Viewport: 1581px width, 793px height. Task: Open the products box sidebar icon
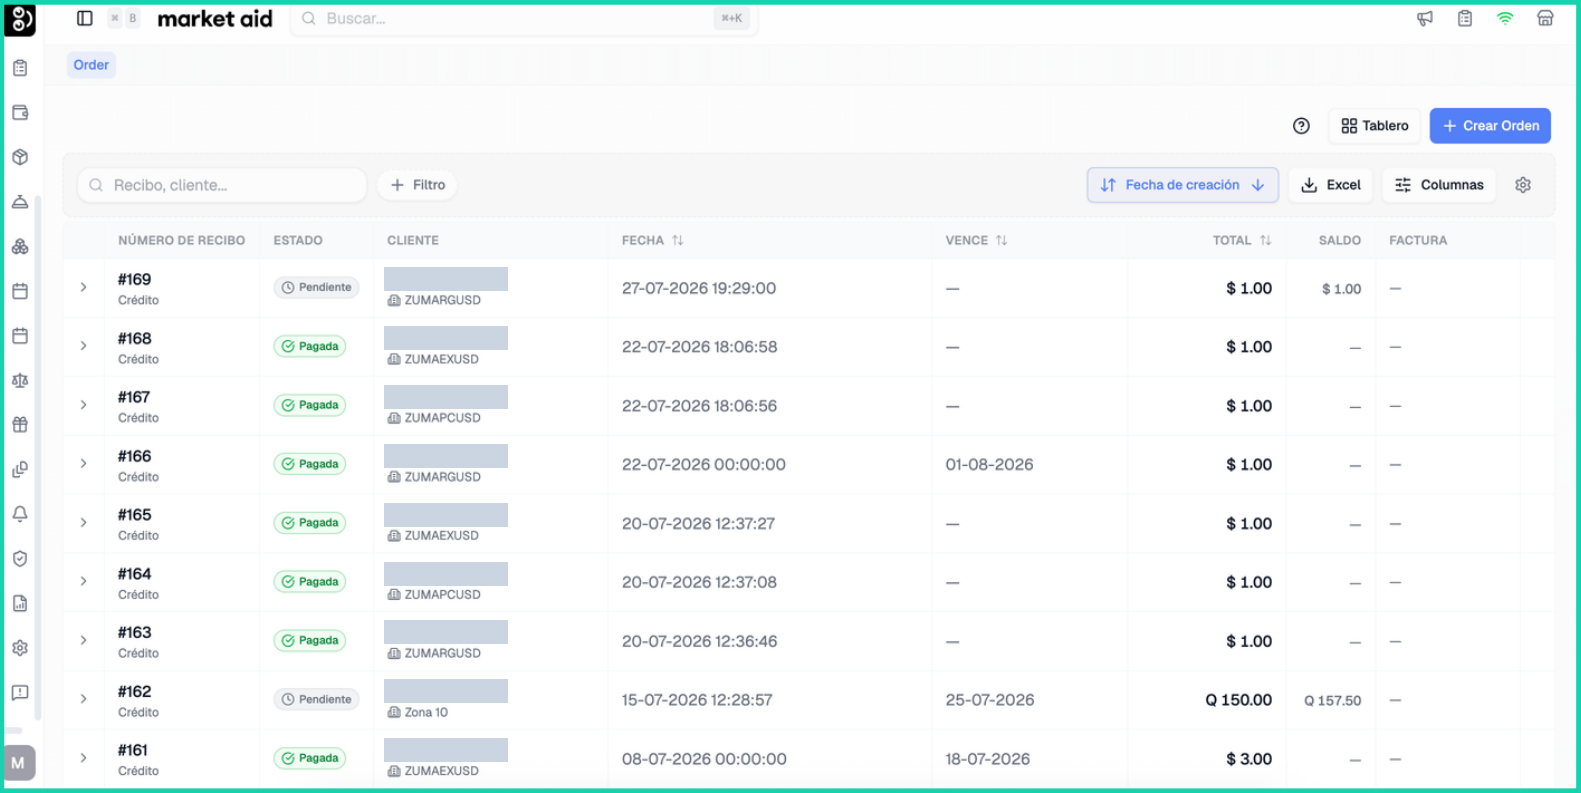click(x=20, y=157)
